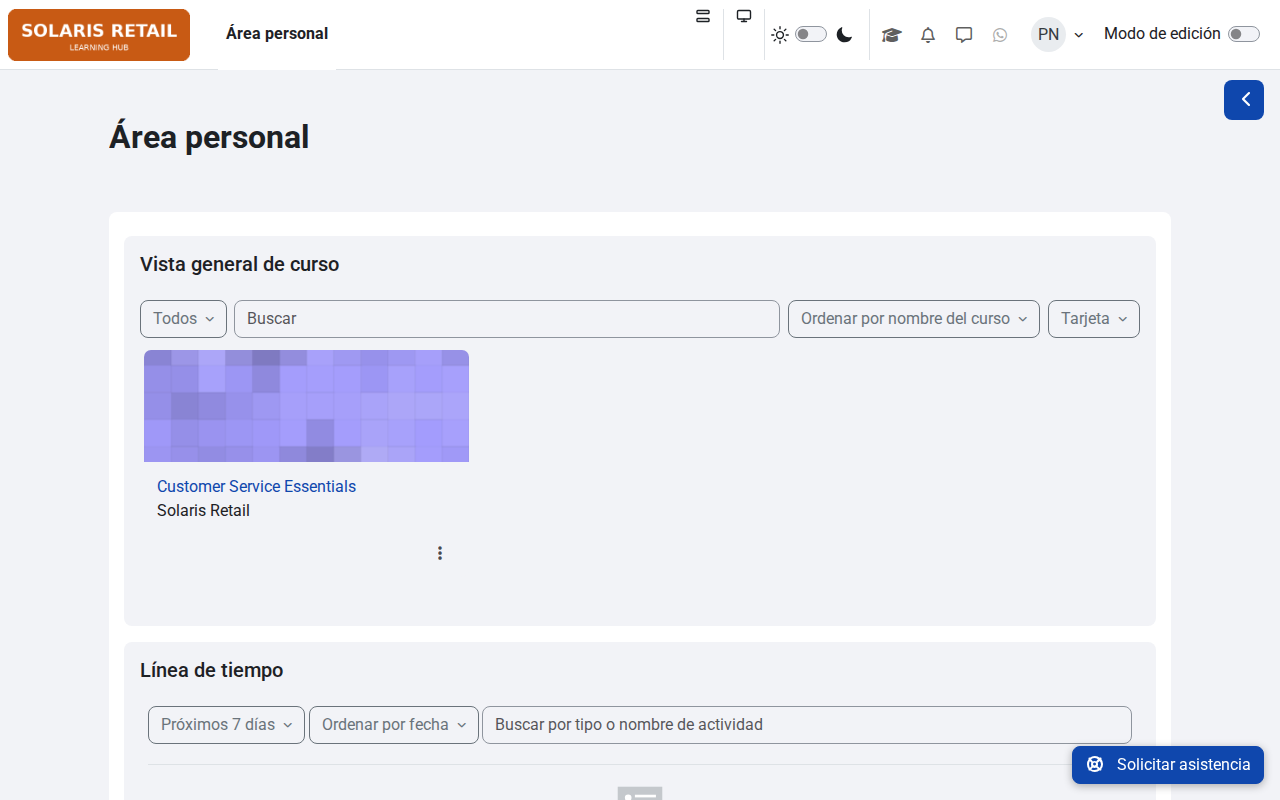Open the Customer Service Essentials course link
Image resolution: width=1280 pixels, height=800 pixels.
pyautogui.click(x=256, y=487)
